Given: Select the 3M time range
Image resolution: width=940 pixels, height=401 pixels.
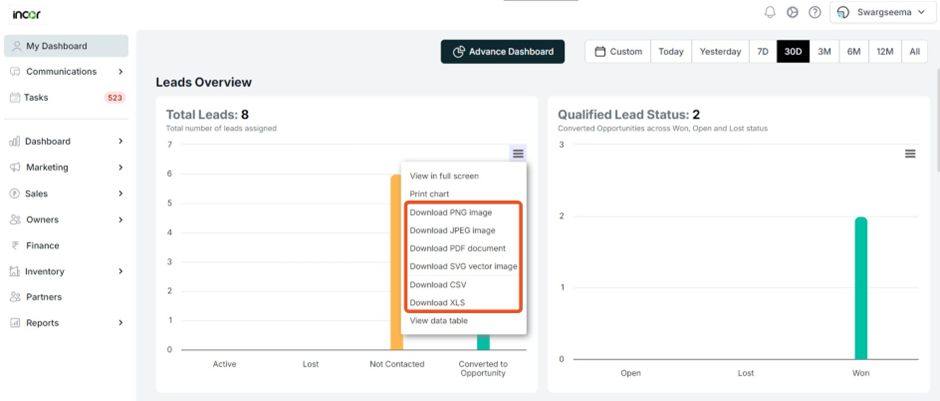Looking at the screenshot, I should pos(824,52).
